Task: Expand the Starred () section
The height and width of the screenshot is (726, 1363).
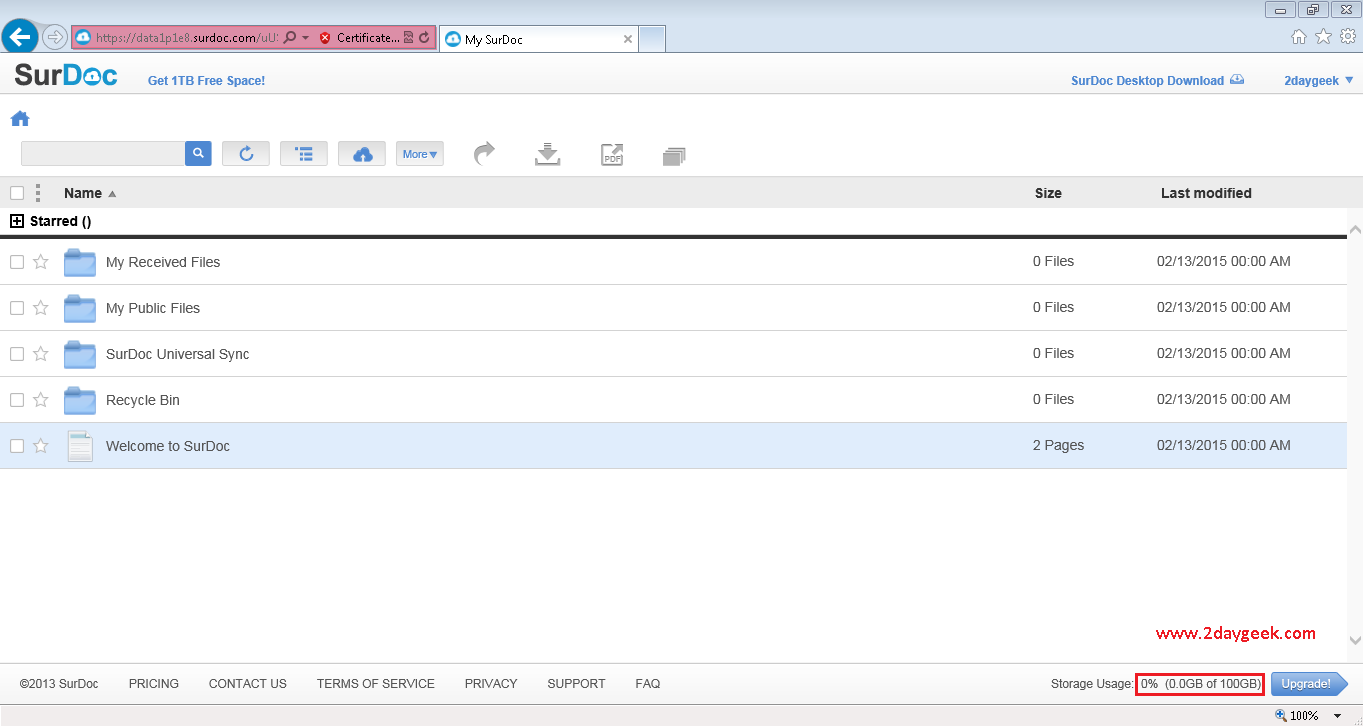Action: coord(17,221)
